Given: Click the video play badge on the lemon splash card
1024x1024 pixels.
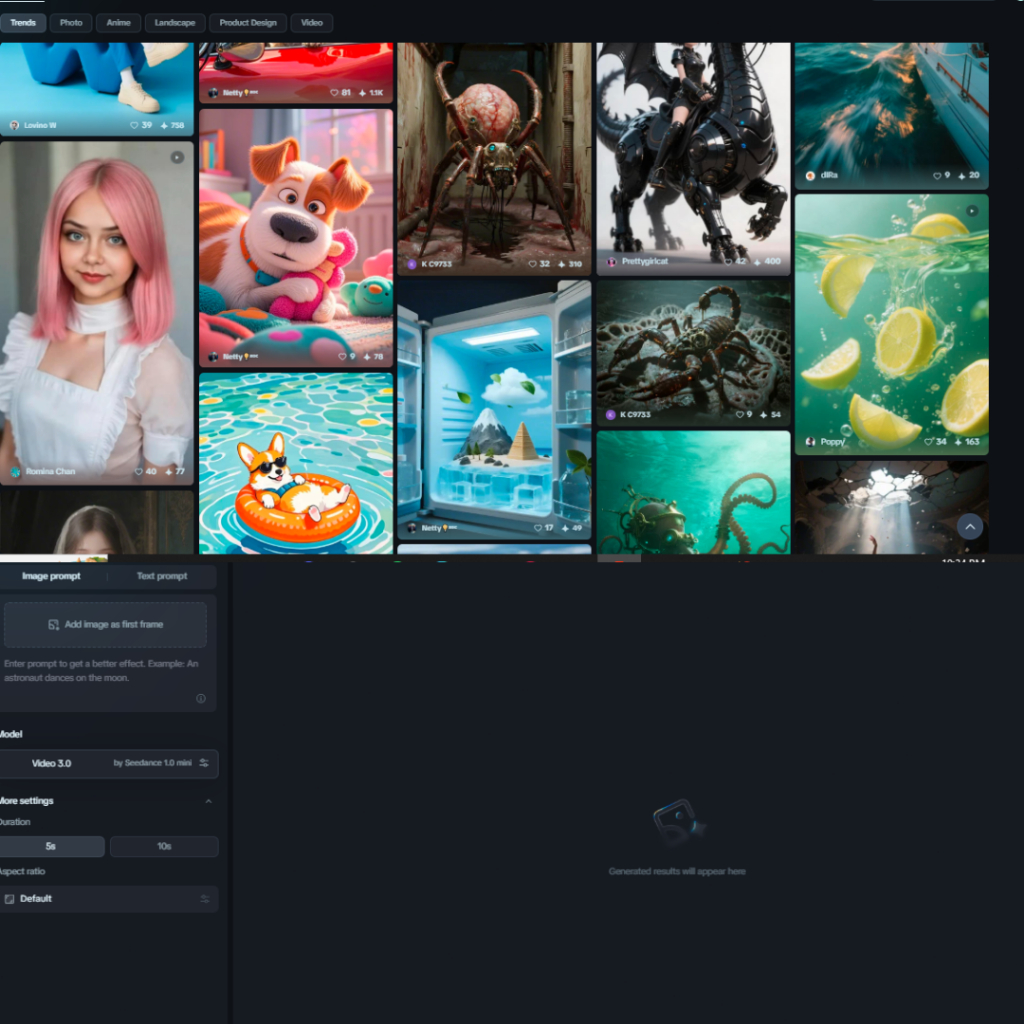Looking at the screenshot, I should pos(972,211).
